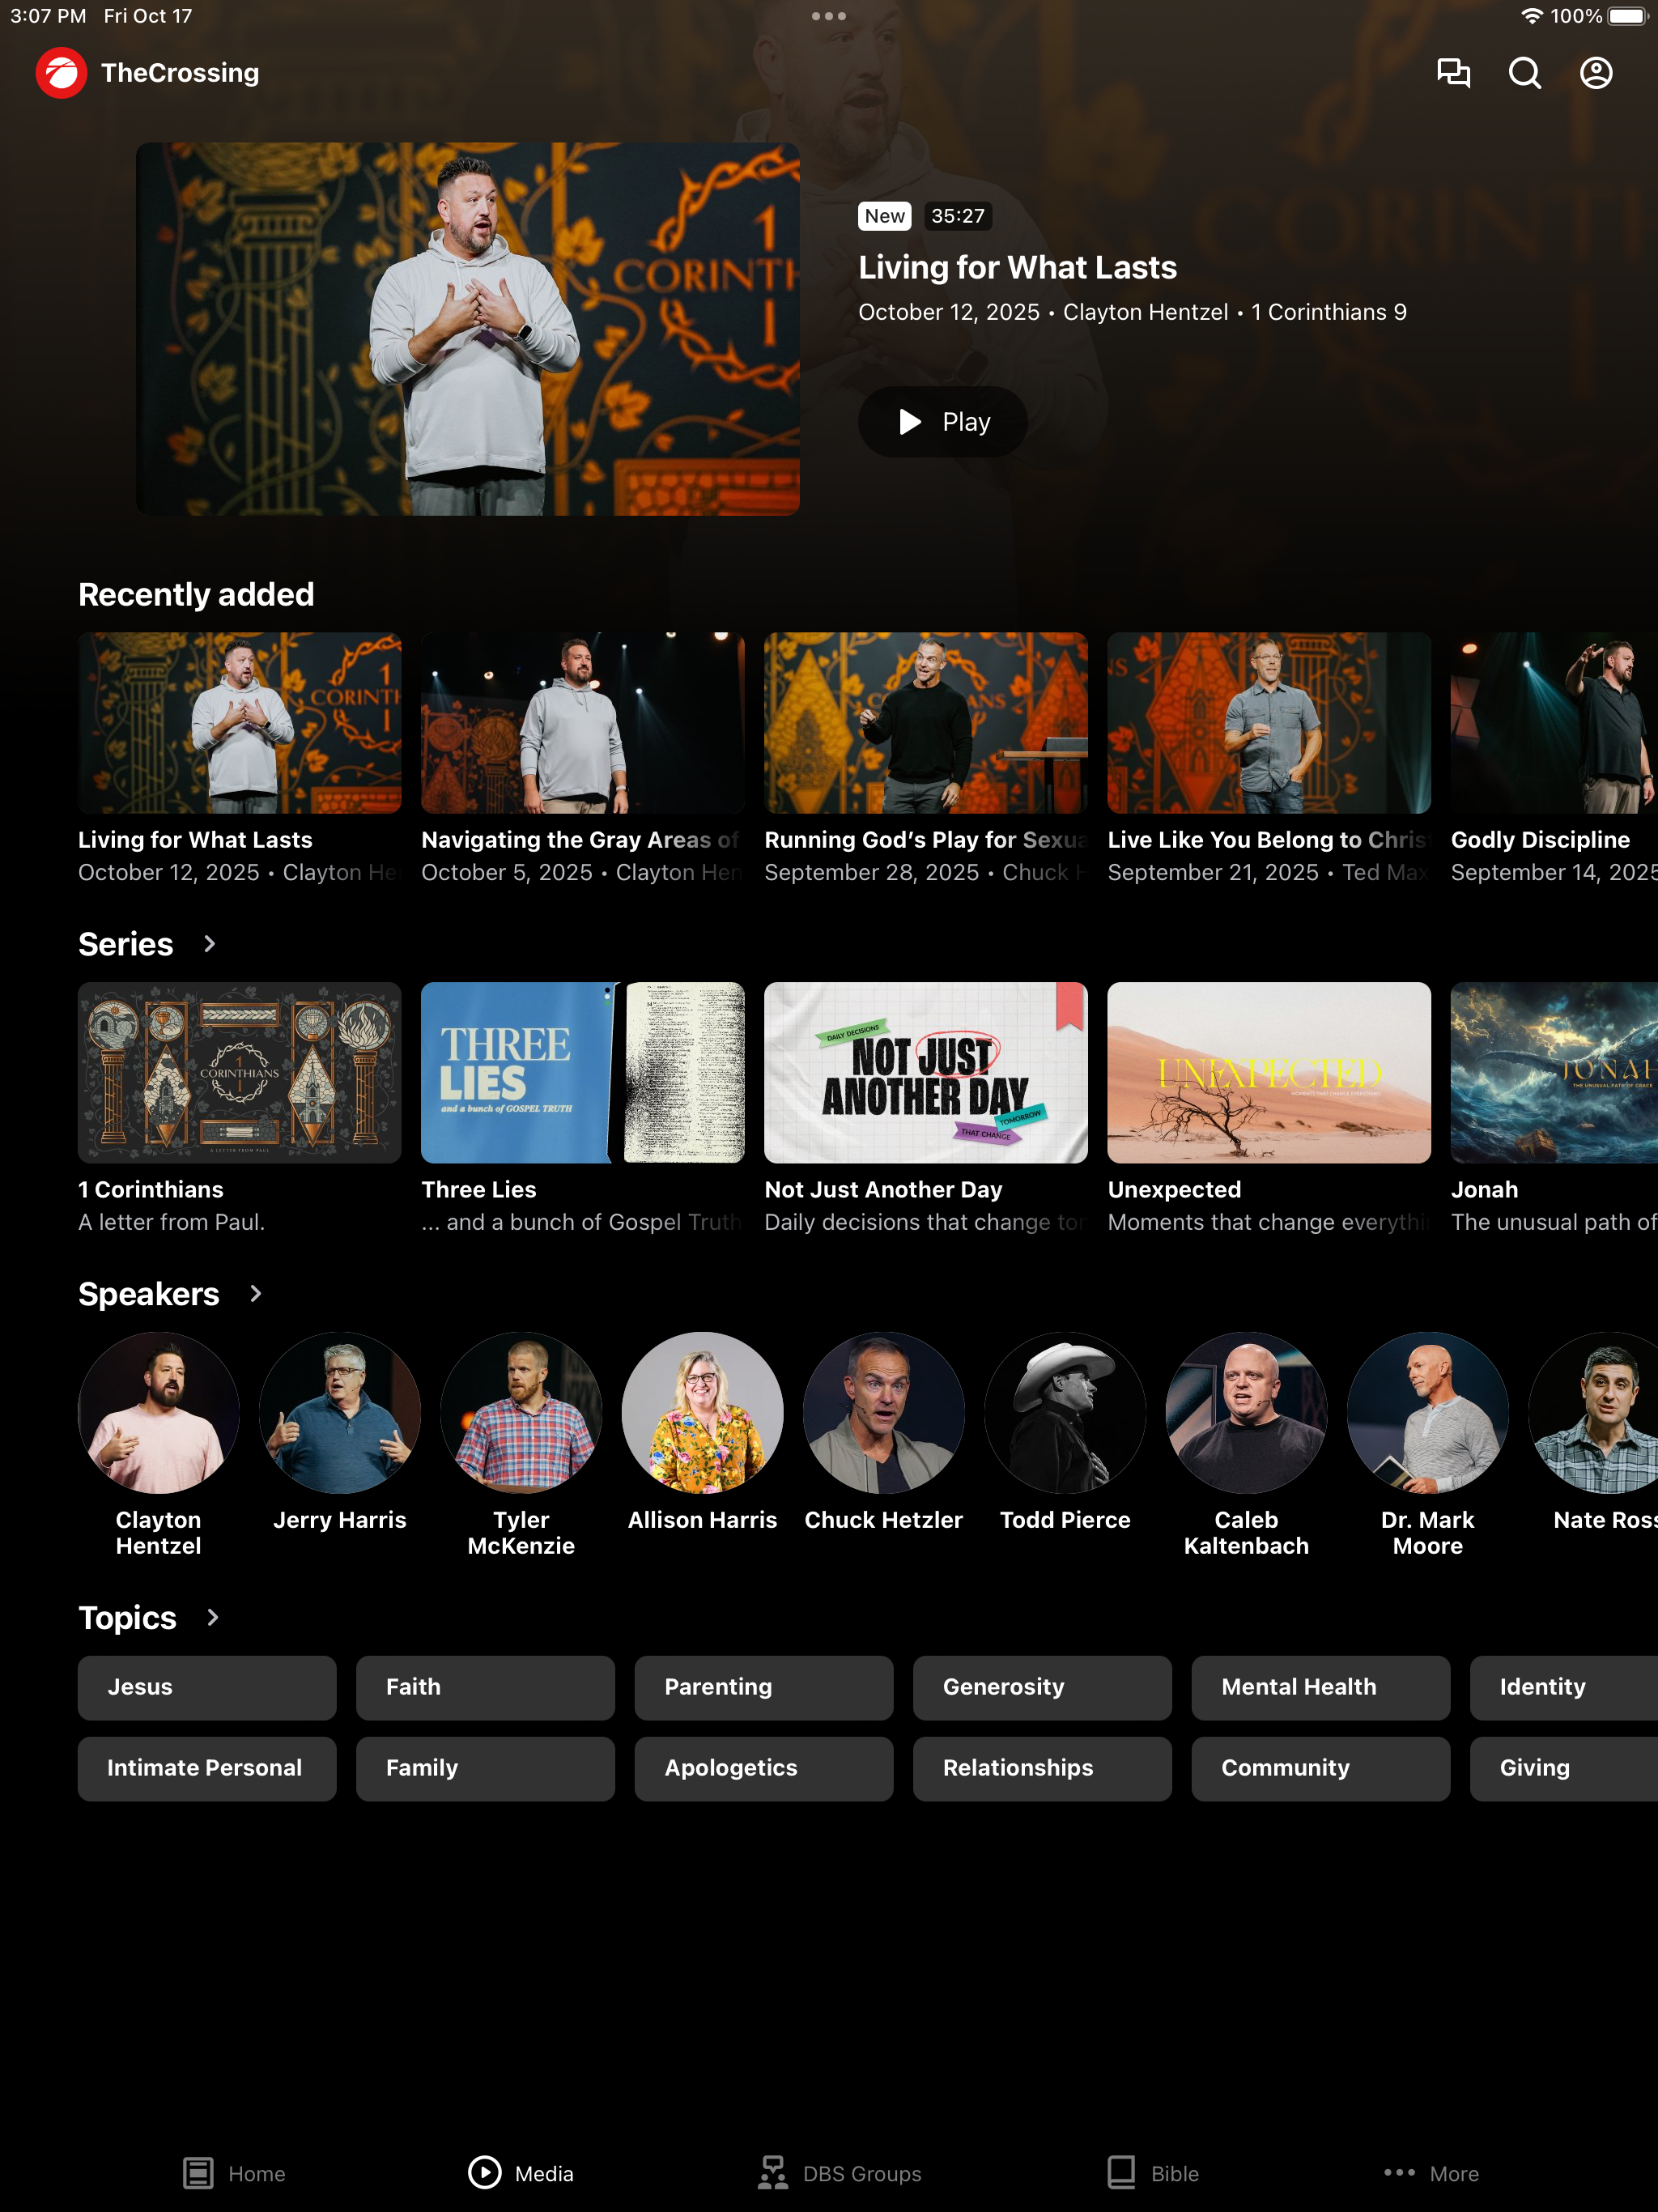Tap the Wi-Fi status icon

pos(1531,16)
